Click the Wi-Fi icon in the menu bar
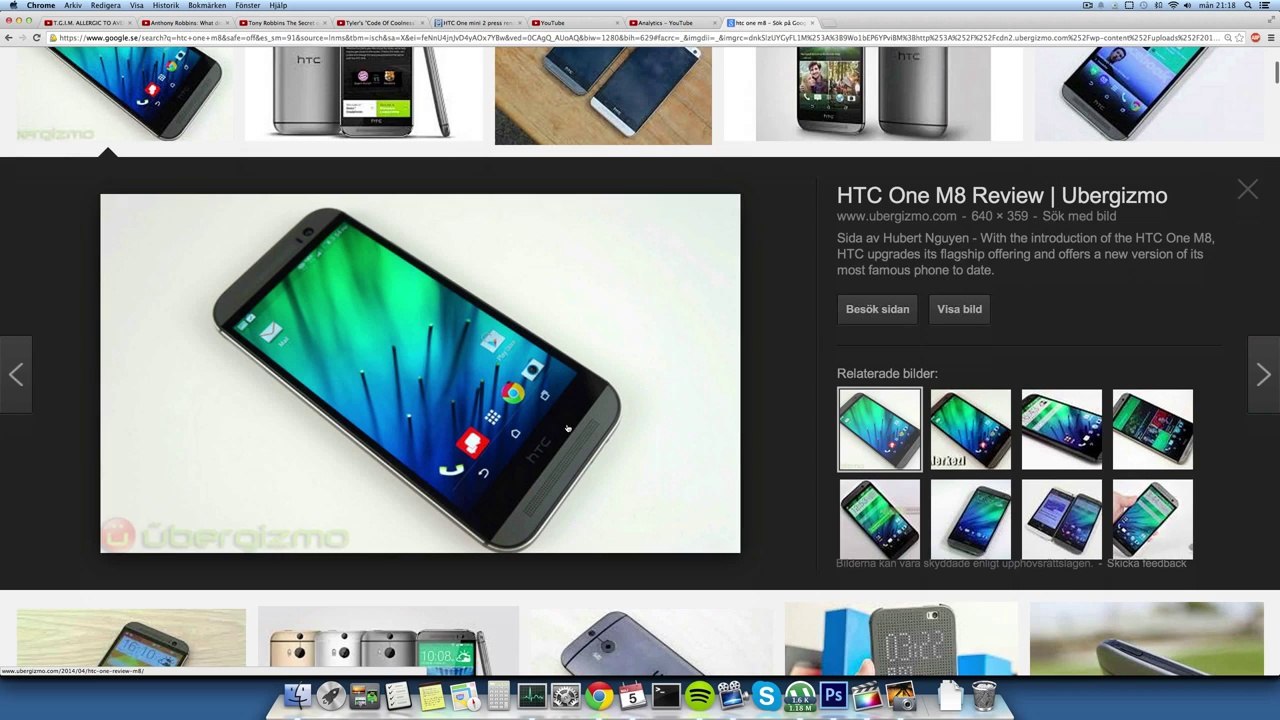The image size is (1280, 720). 1173,6
